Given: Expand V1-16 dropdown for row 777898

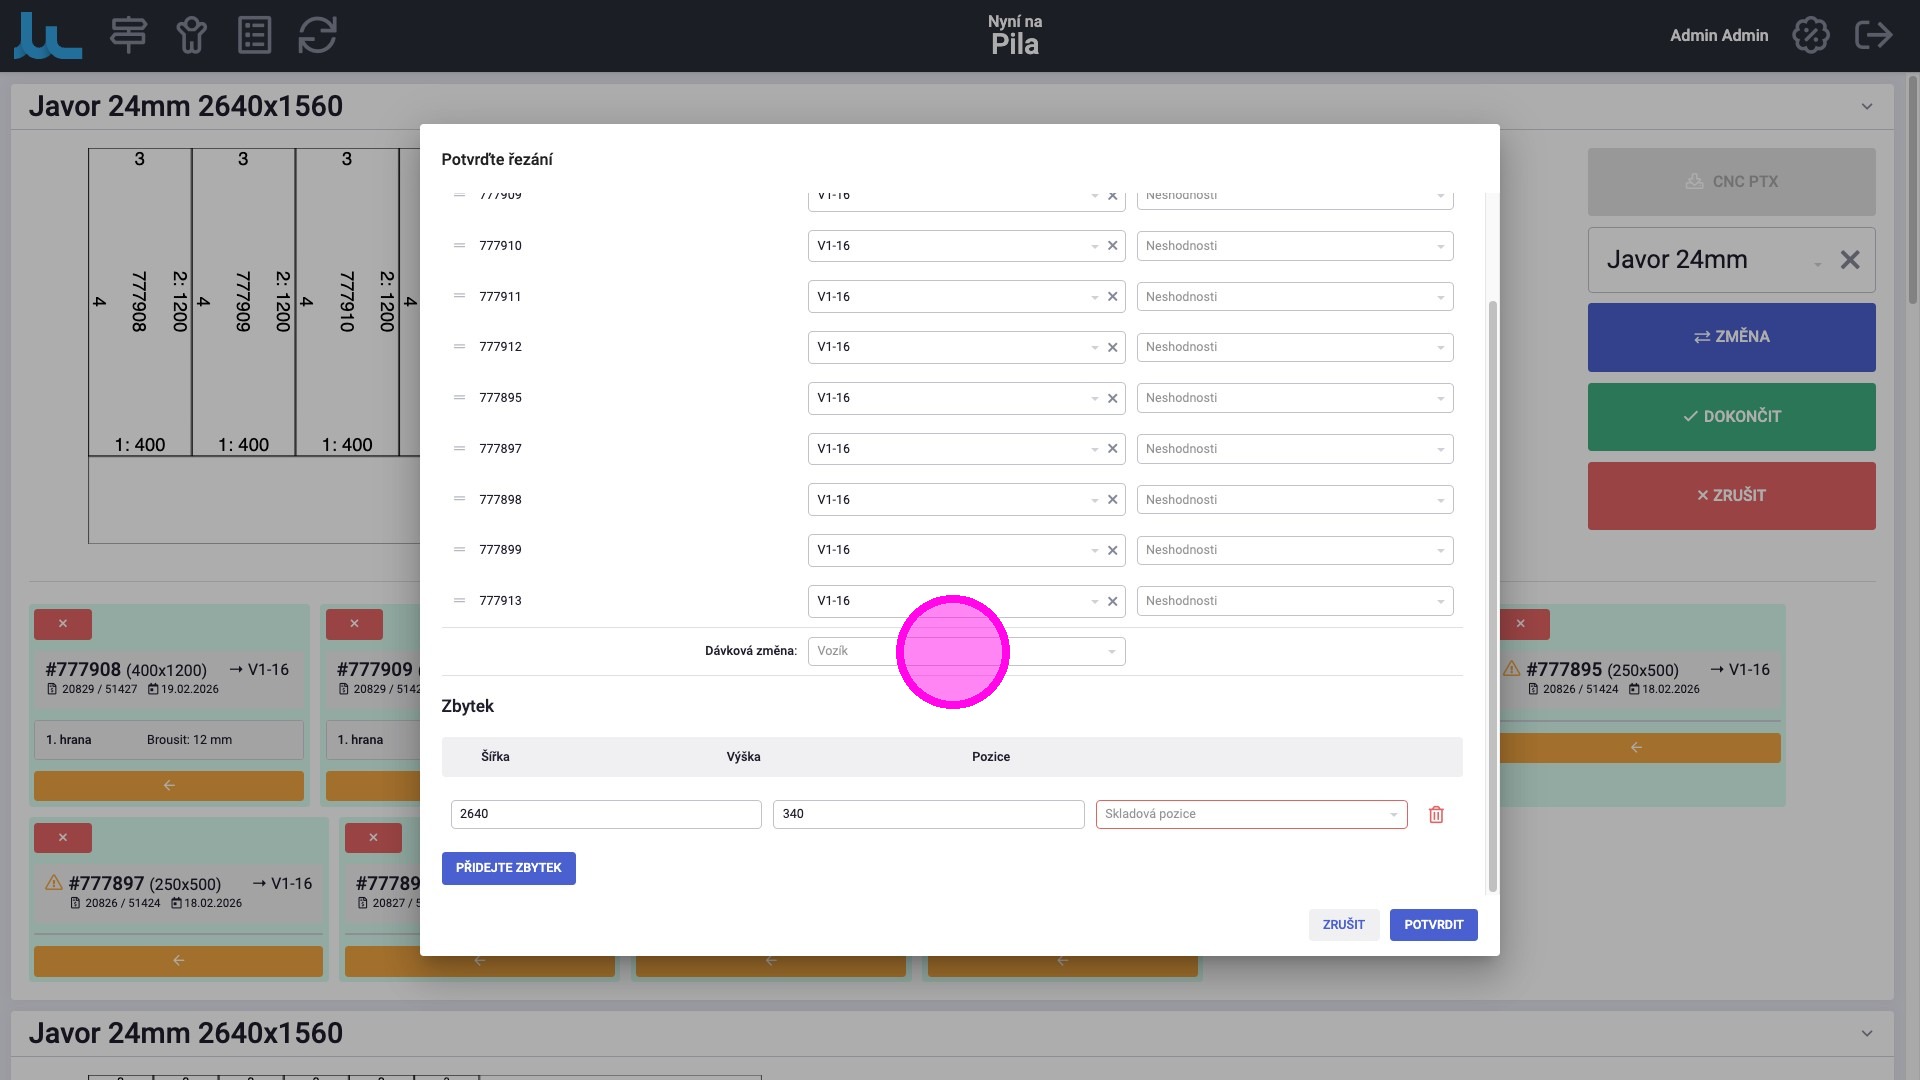Looking at the screenshot, I should tap(1094, 500).
